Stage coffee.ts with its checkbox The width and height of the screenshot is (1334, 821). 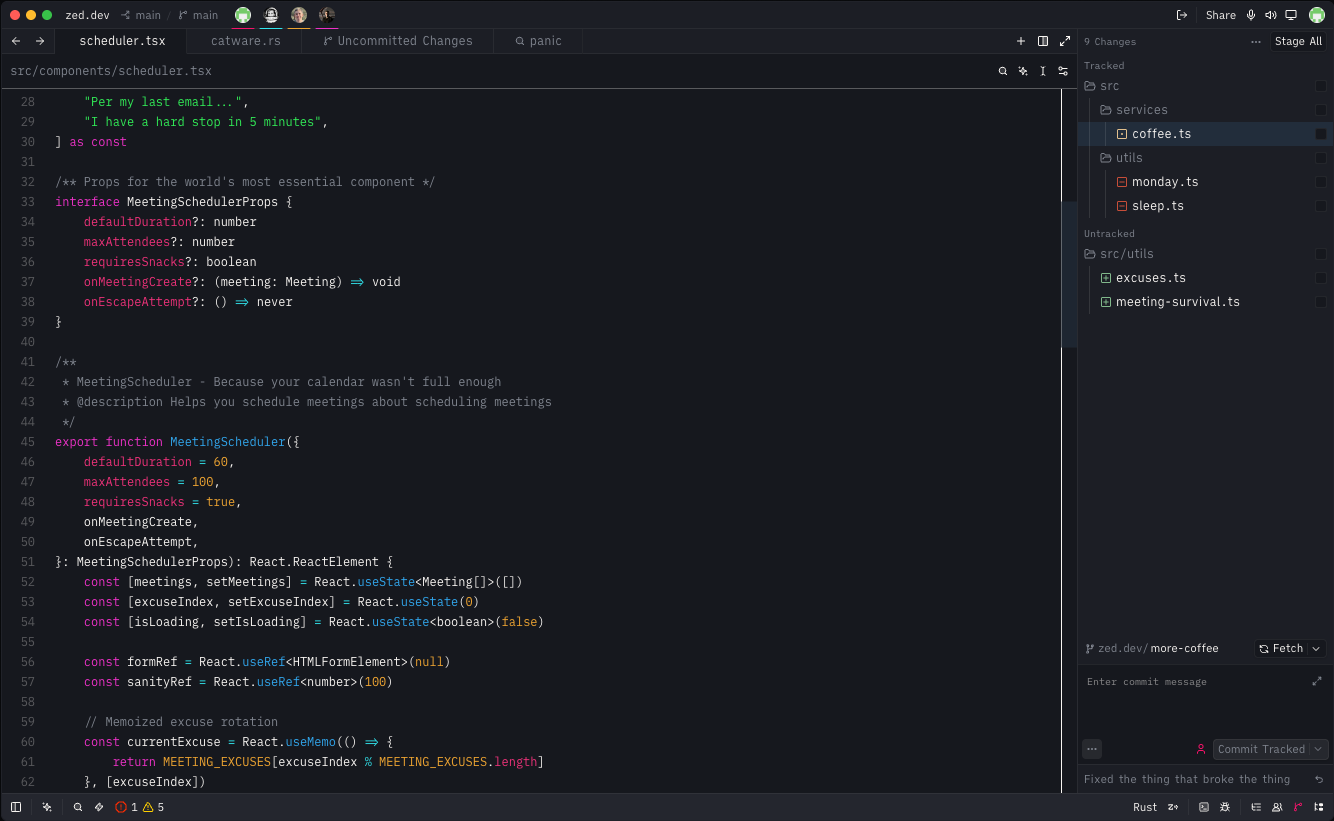point(1321,134)
